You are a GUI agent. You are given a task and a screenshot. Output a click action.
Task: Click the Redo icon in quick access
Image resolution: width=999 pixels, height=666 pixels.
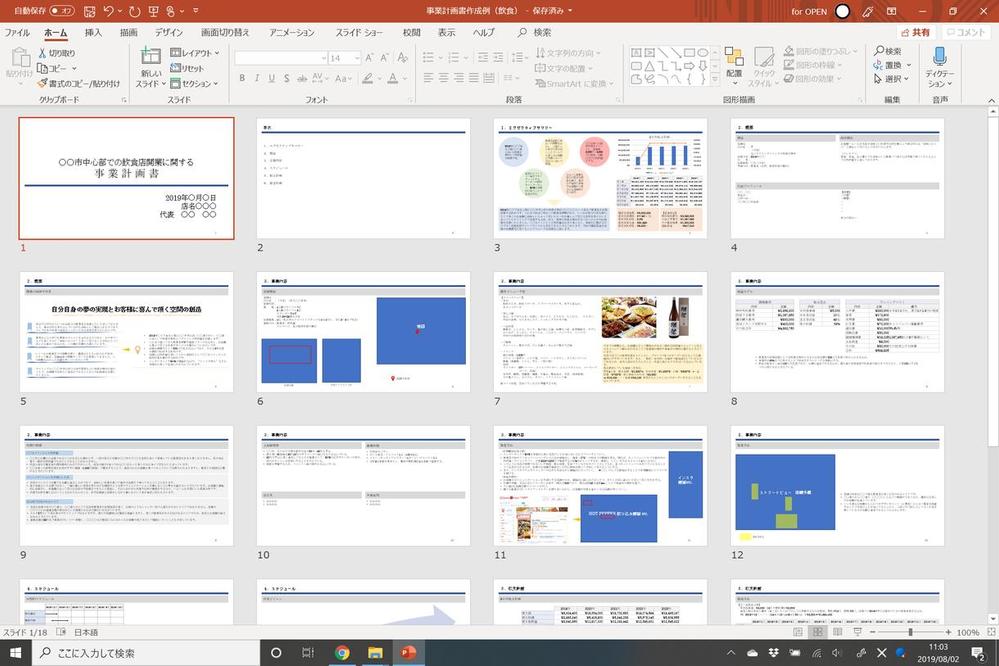click(134, 11)
